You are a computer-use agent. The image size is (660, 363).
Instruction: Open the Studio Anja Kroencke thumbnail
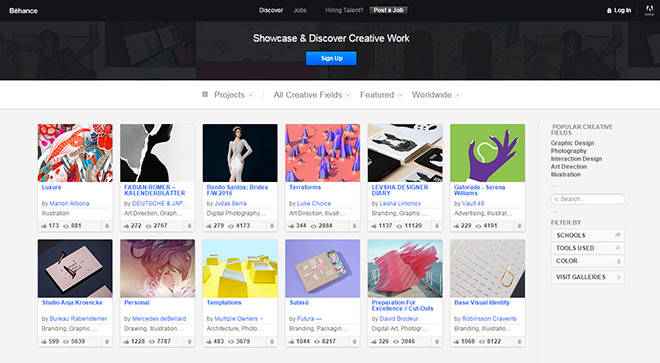click(x=75, y=269)
